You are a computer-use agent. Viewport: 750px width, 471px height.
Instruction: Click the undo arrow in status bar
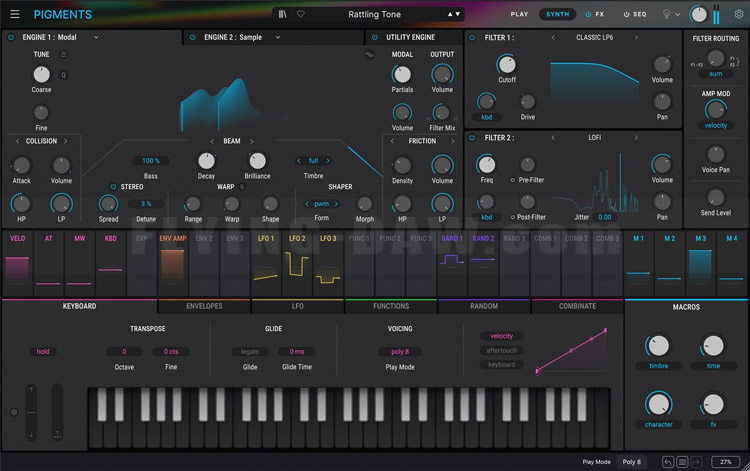tap(667, 462)
